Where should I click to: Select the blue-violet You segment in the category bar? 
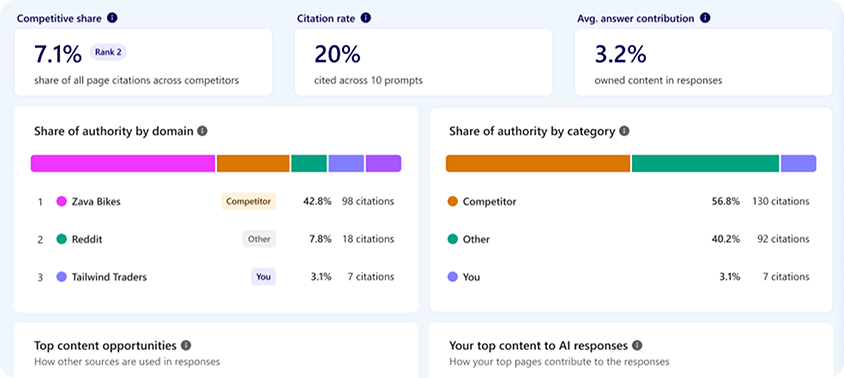coord(799,164)
